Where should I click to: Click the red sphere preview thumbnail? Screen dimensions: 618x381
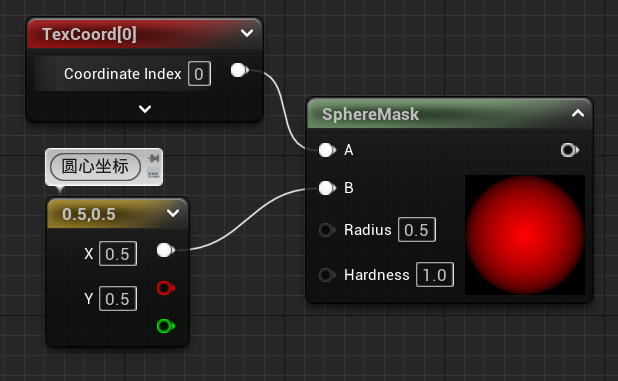tap(525, 235)
